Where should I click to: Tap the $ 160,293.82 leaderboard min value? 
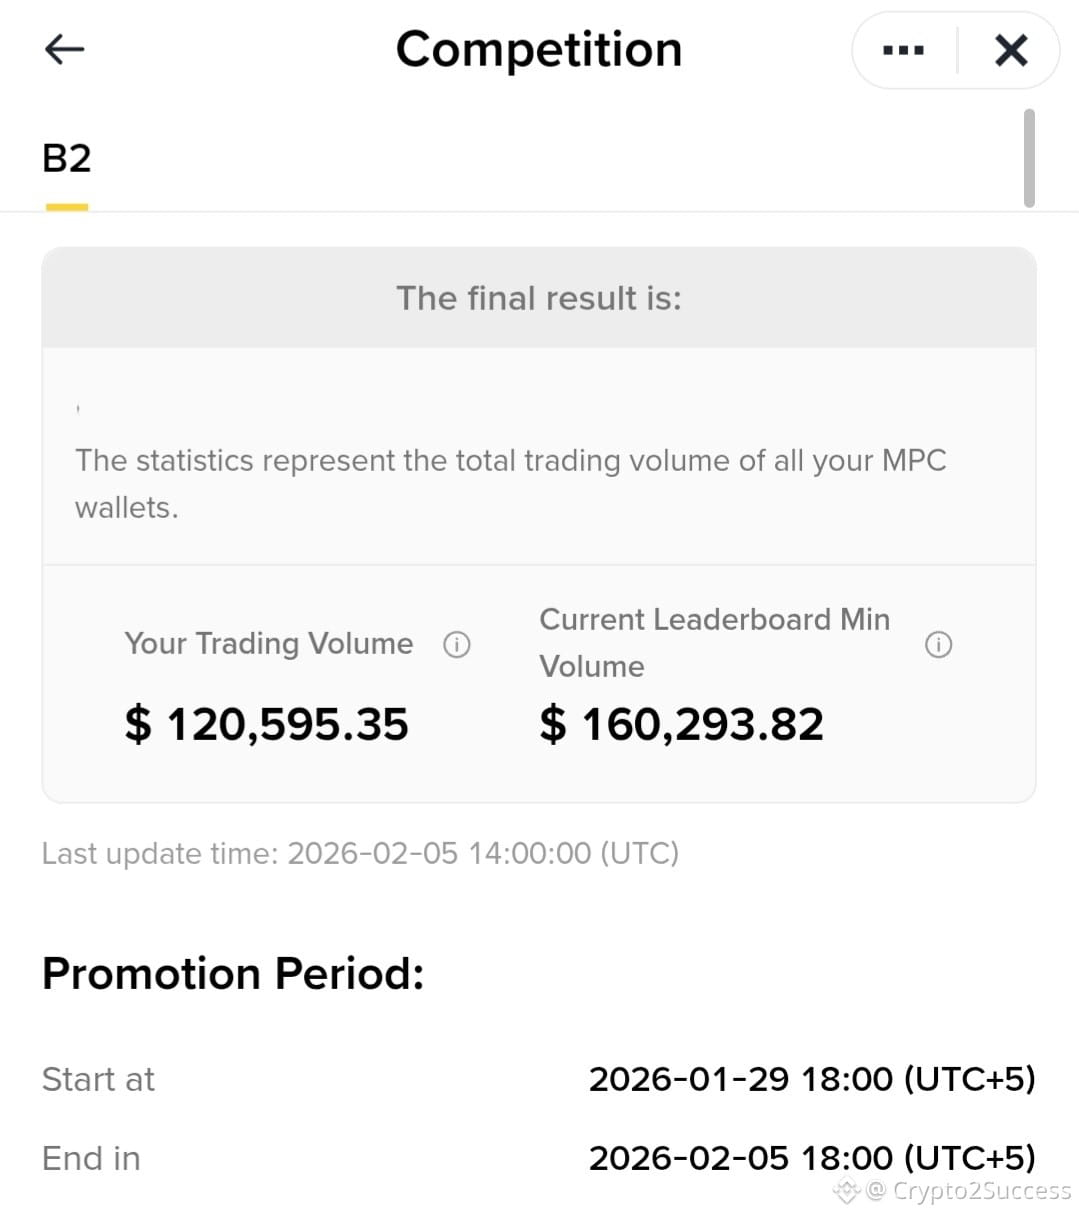pyautogui.click(x=681, y=724)
